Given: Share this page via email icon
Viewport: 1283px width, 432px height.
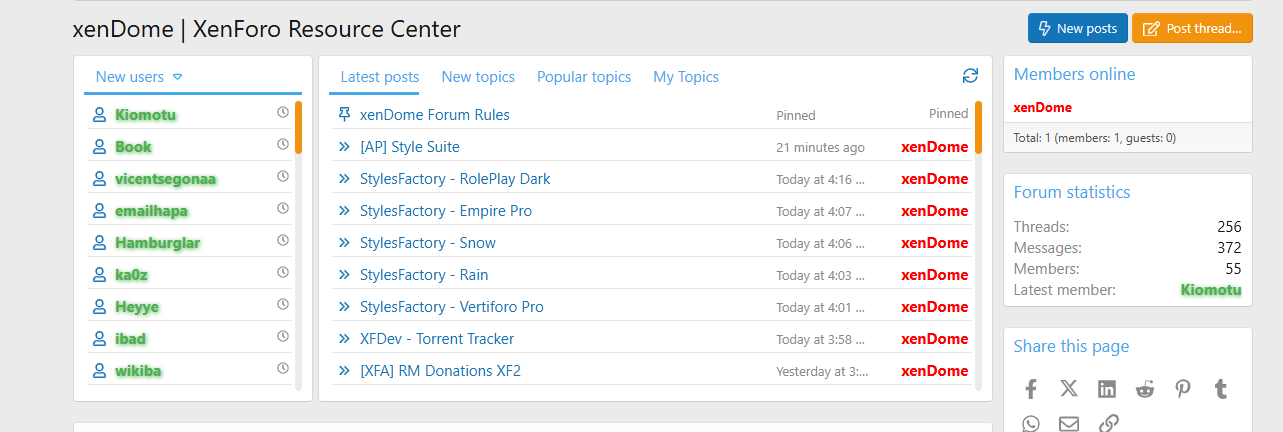Looking at the screenshot, I should coord(1069,424).
